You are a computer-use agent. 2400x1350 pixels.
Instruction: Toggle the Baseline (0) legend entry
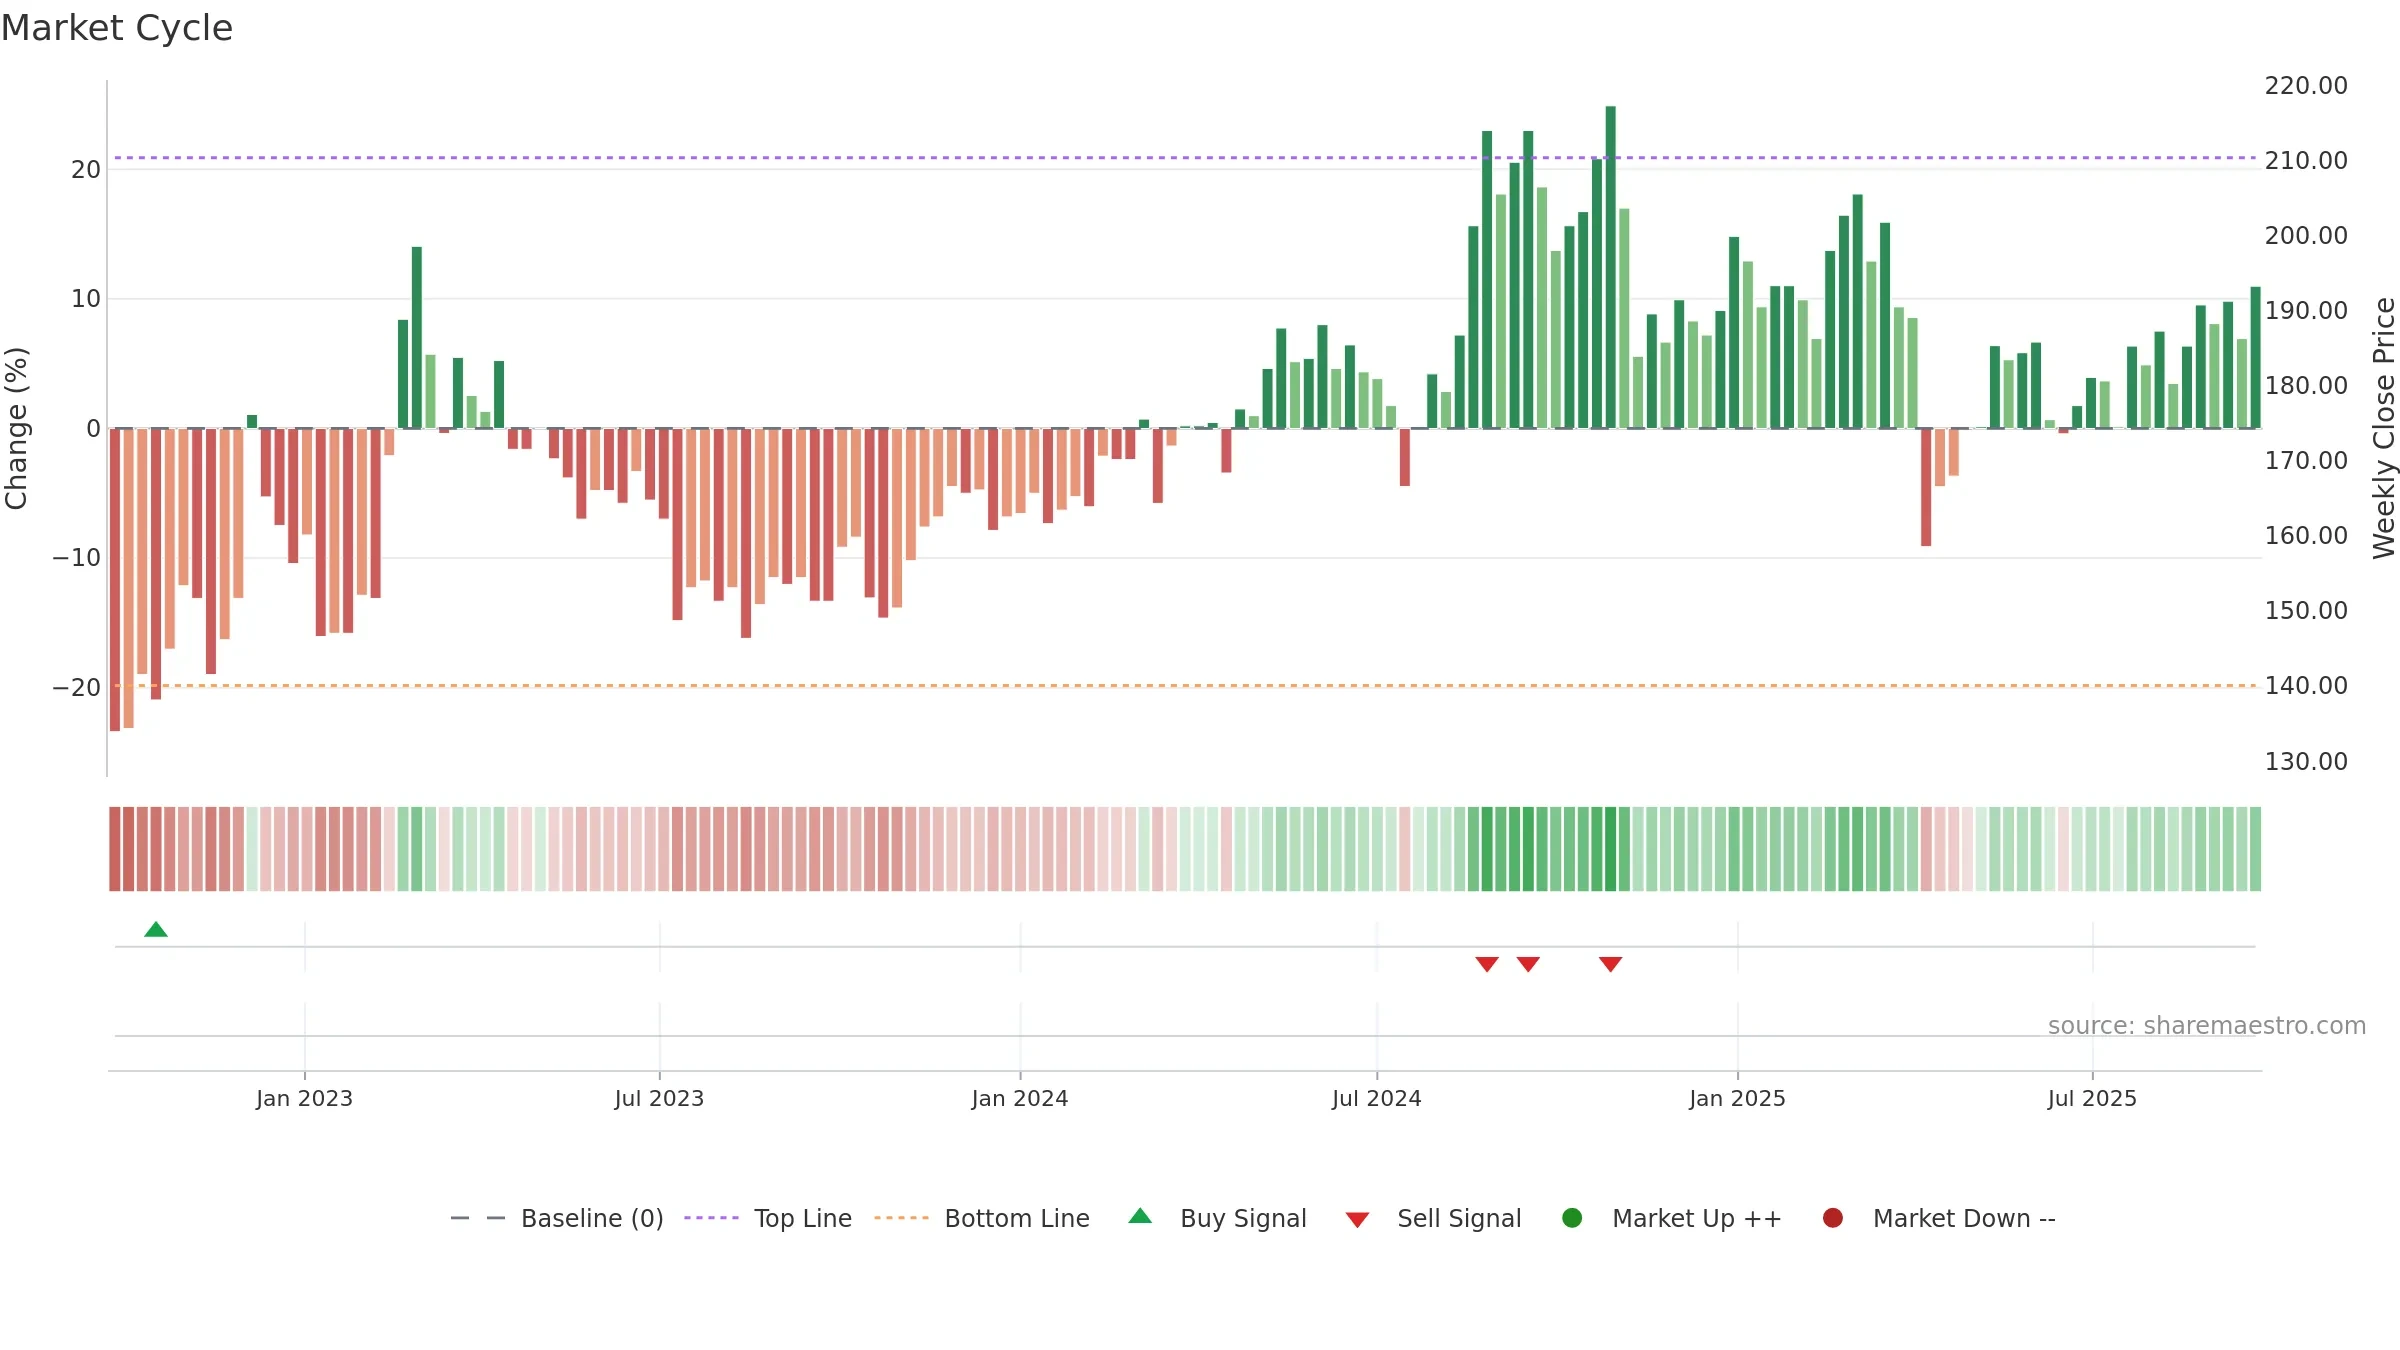pyautogui.click(x=557, y=1218)
